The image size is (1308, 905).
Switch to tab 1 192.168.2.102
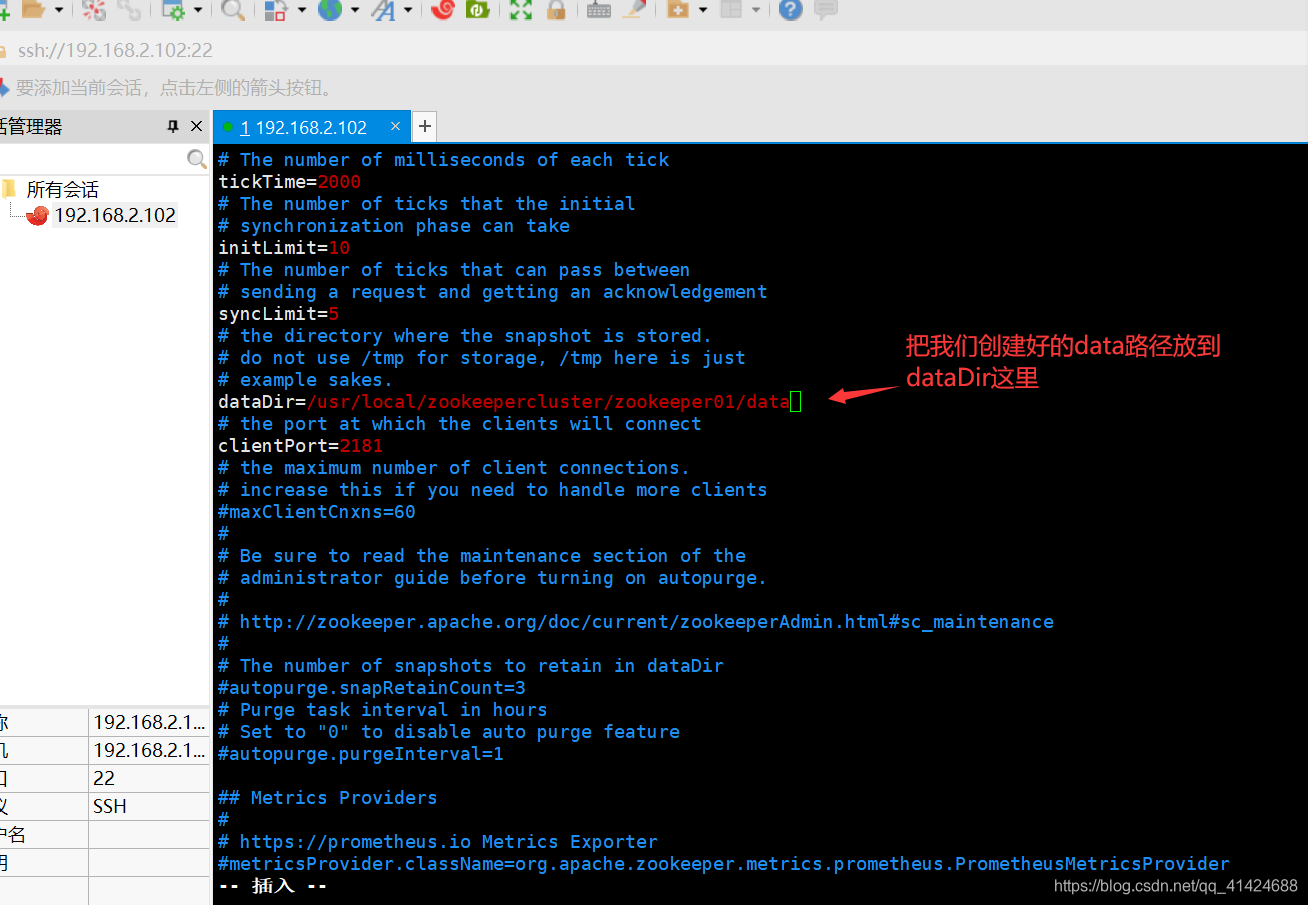pyautogui.click(x=303, y=127)
